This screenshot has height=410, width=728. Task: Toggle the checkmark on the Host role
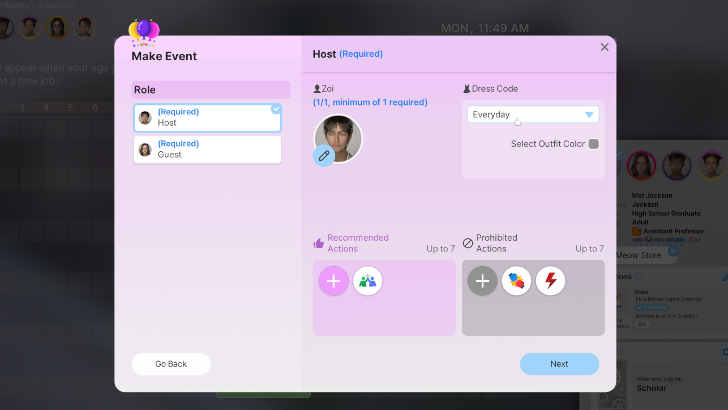276,110
